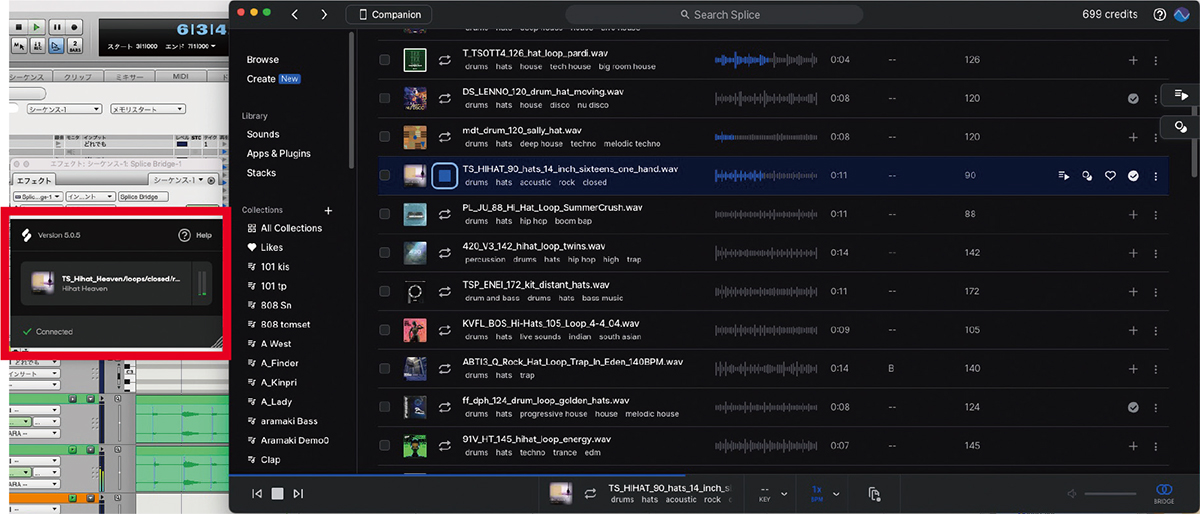Open the 808 Sn collection
This screenshot has height=514, width=1200.
tap(269, 305)
